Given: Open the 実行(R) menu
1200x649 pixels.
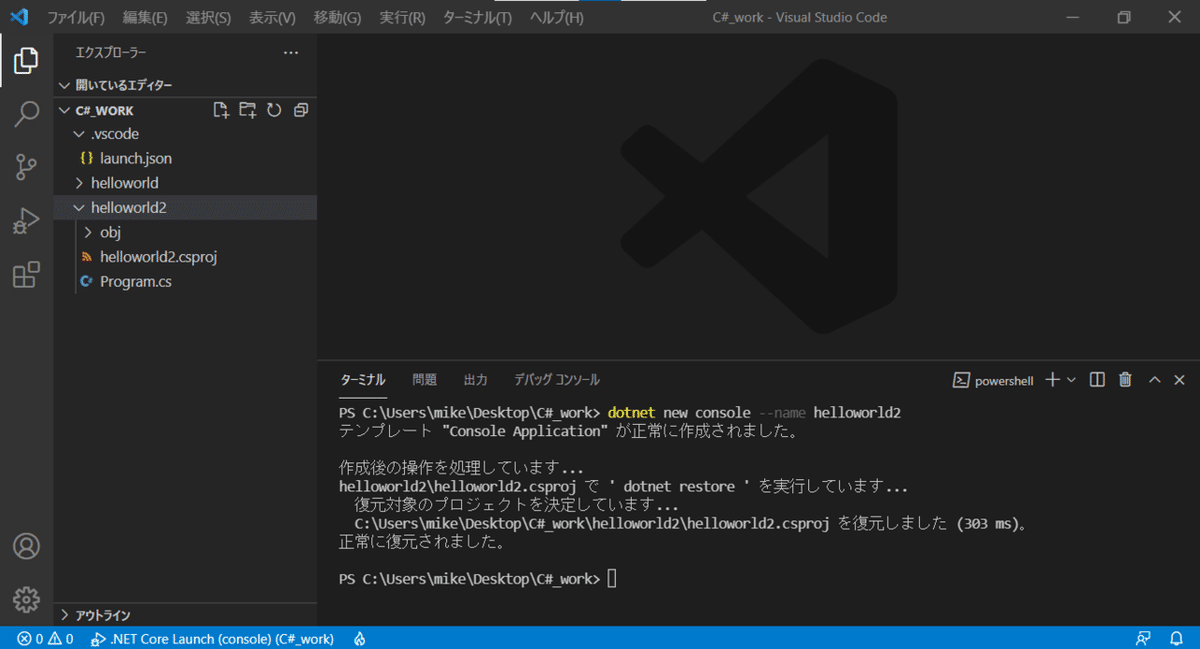Looking at the screenshot, I should [402, 18].
